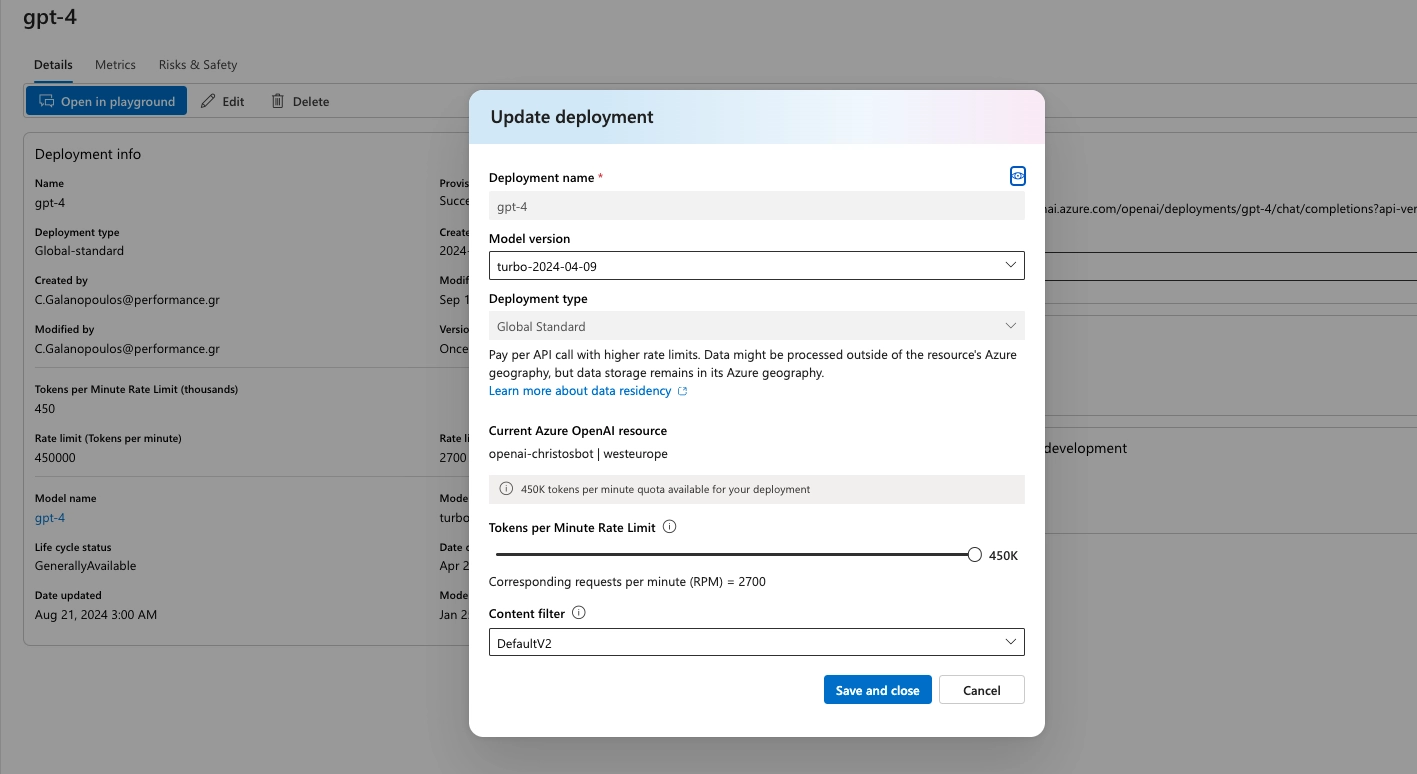
Task: Open the gpt-4 model name link
Action: point(50,518)
